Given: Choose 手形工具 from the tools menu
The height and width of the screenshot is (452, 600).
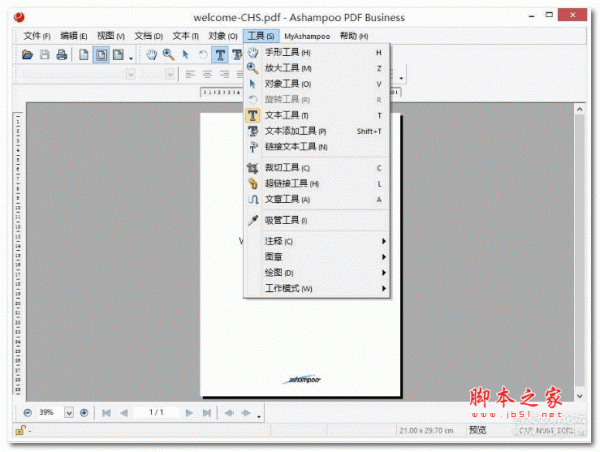Looking at the screenshot, I should click(x=317, y=52).
